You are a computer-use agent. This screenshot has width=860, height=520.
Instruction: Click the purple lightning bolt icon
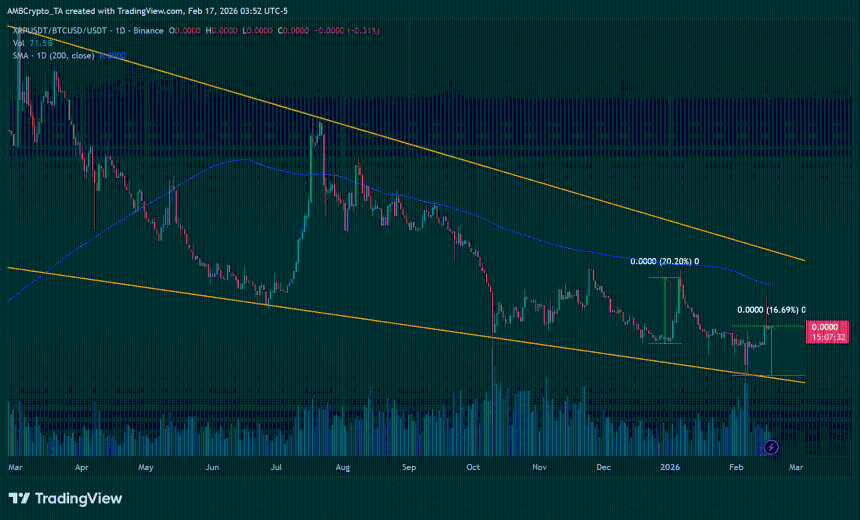[x=771, y=448]
